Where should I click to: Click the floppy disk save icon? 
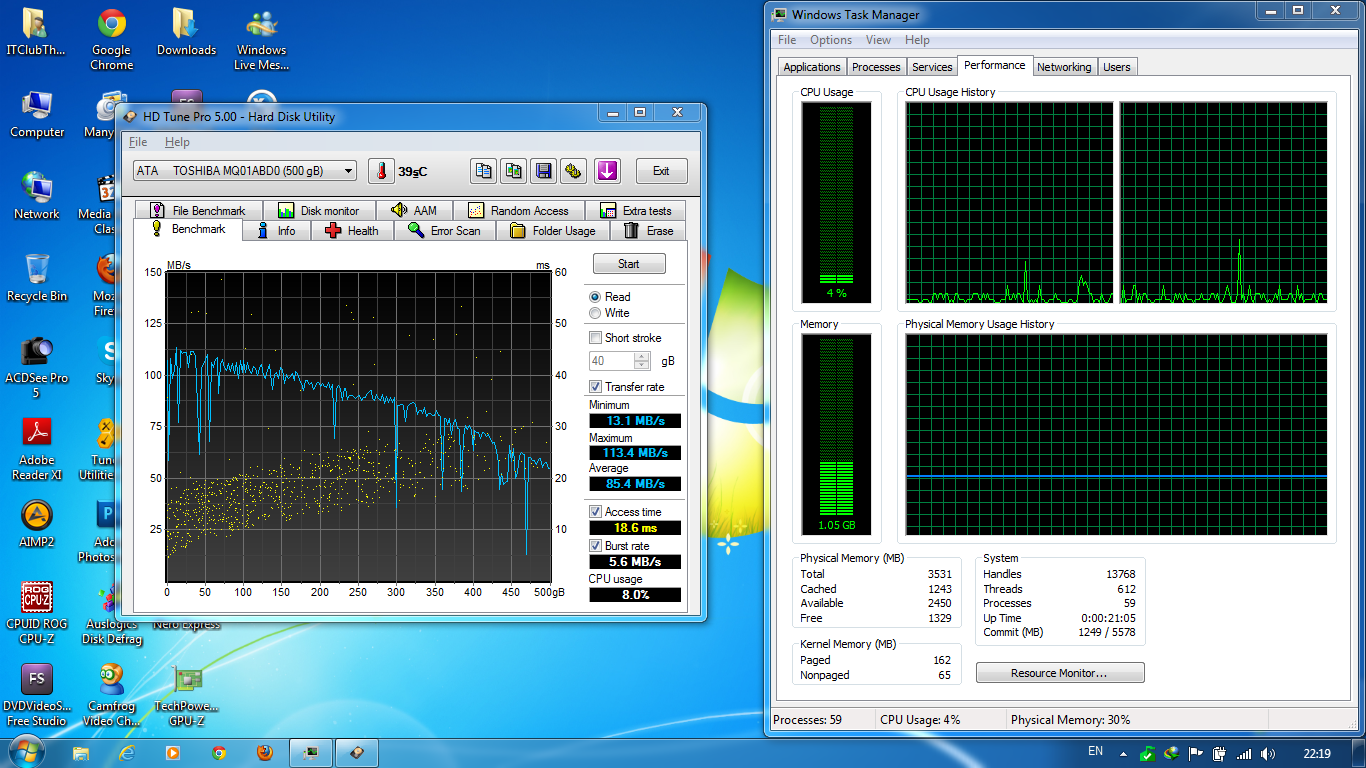[x=543, y=171]
